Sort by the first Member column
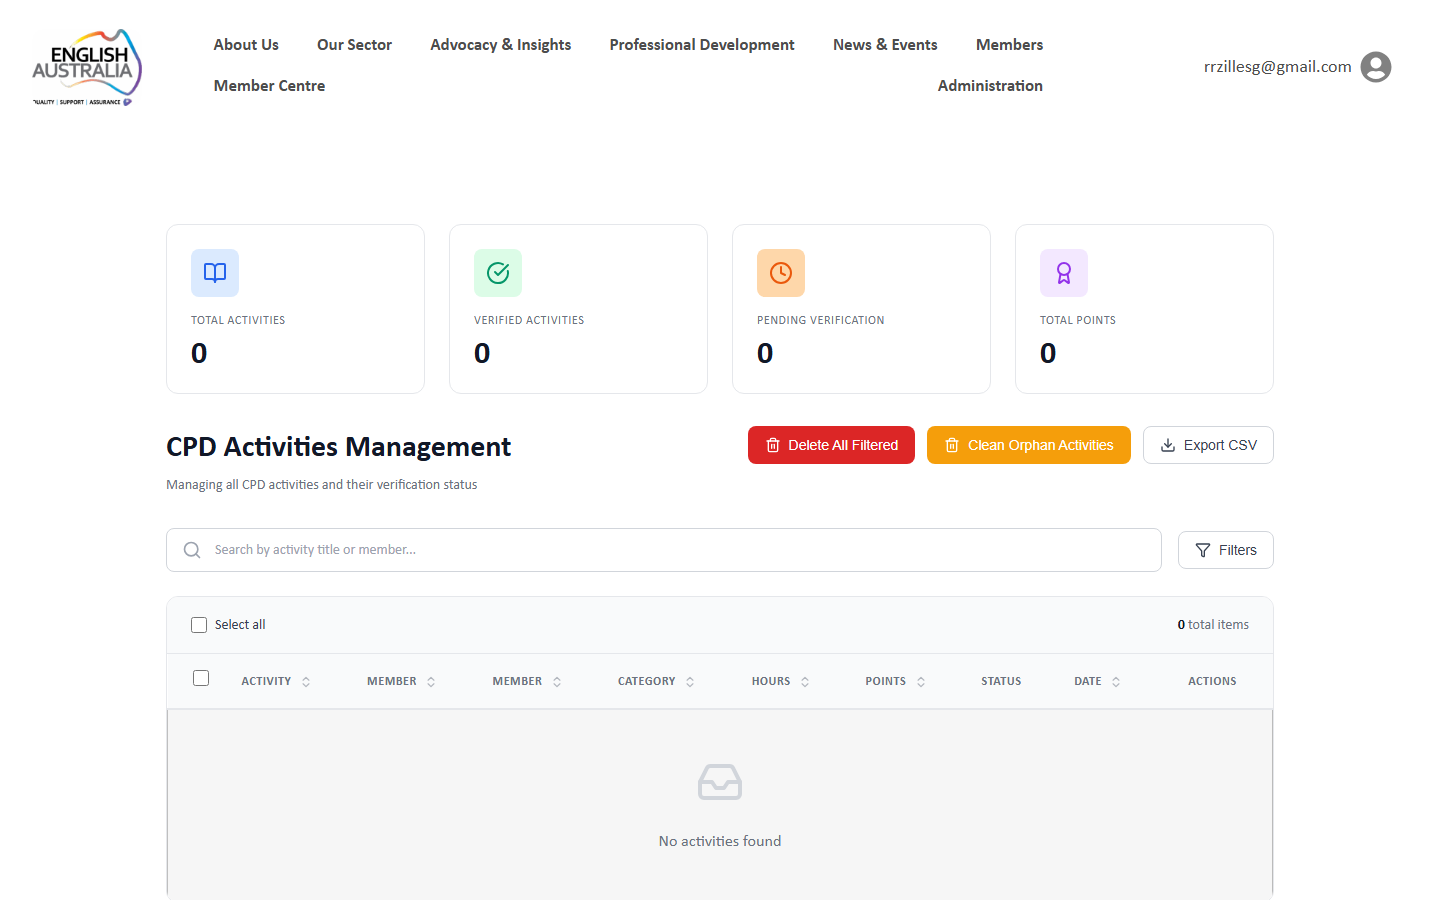This screenshot has height=900, width=1440. (401, 681)
